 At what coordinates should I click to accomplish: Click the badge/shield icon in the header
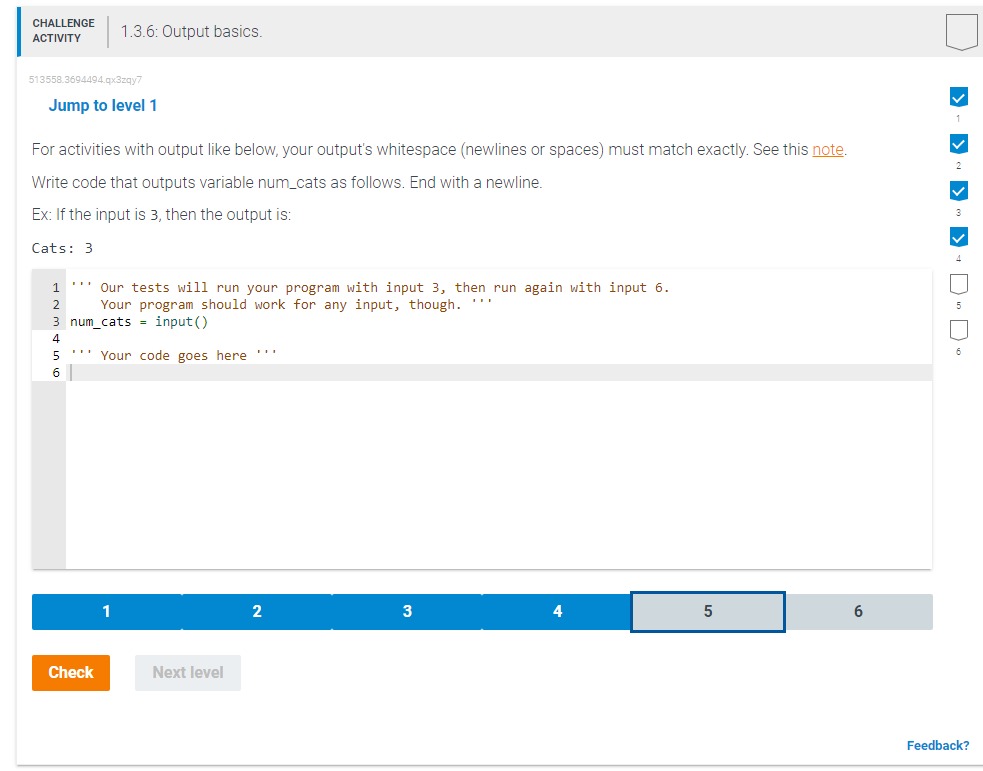(961, 31)
